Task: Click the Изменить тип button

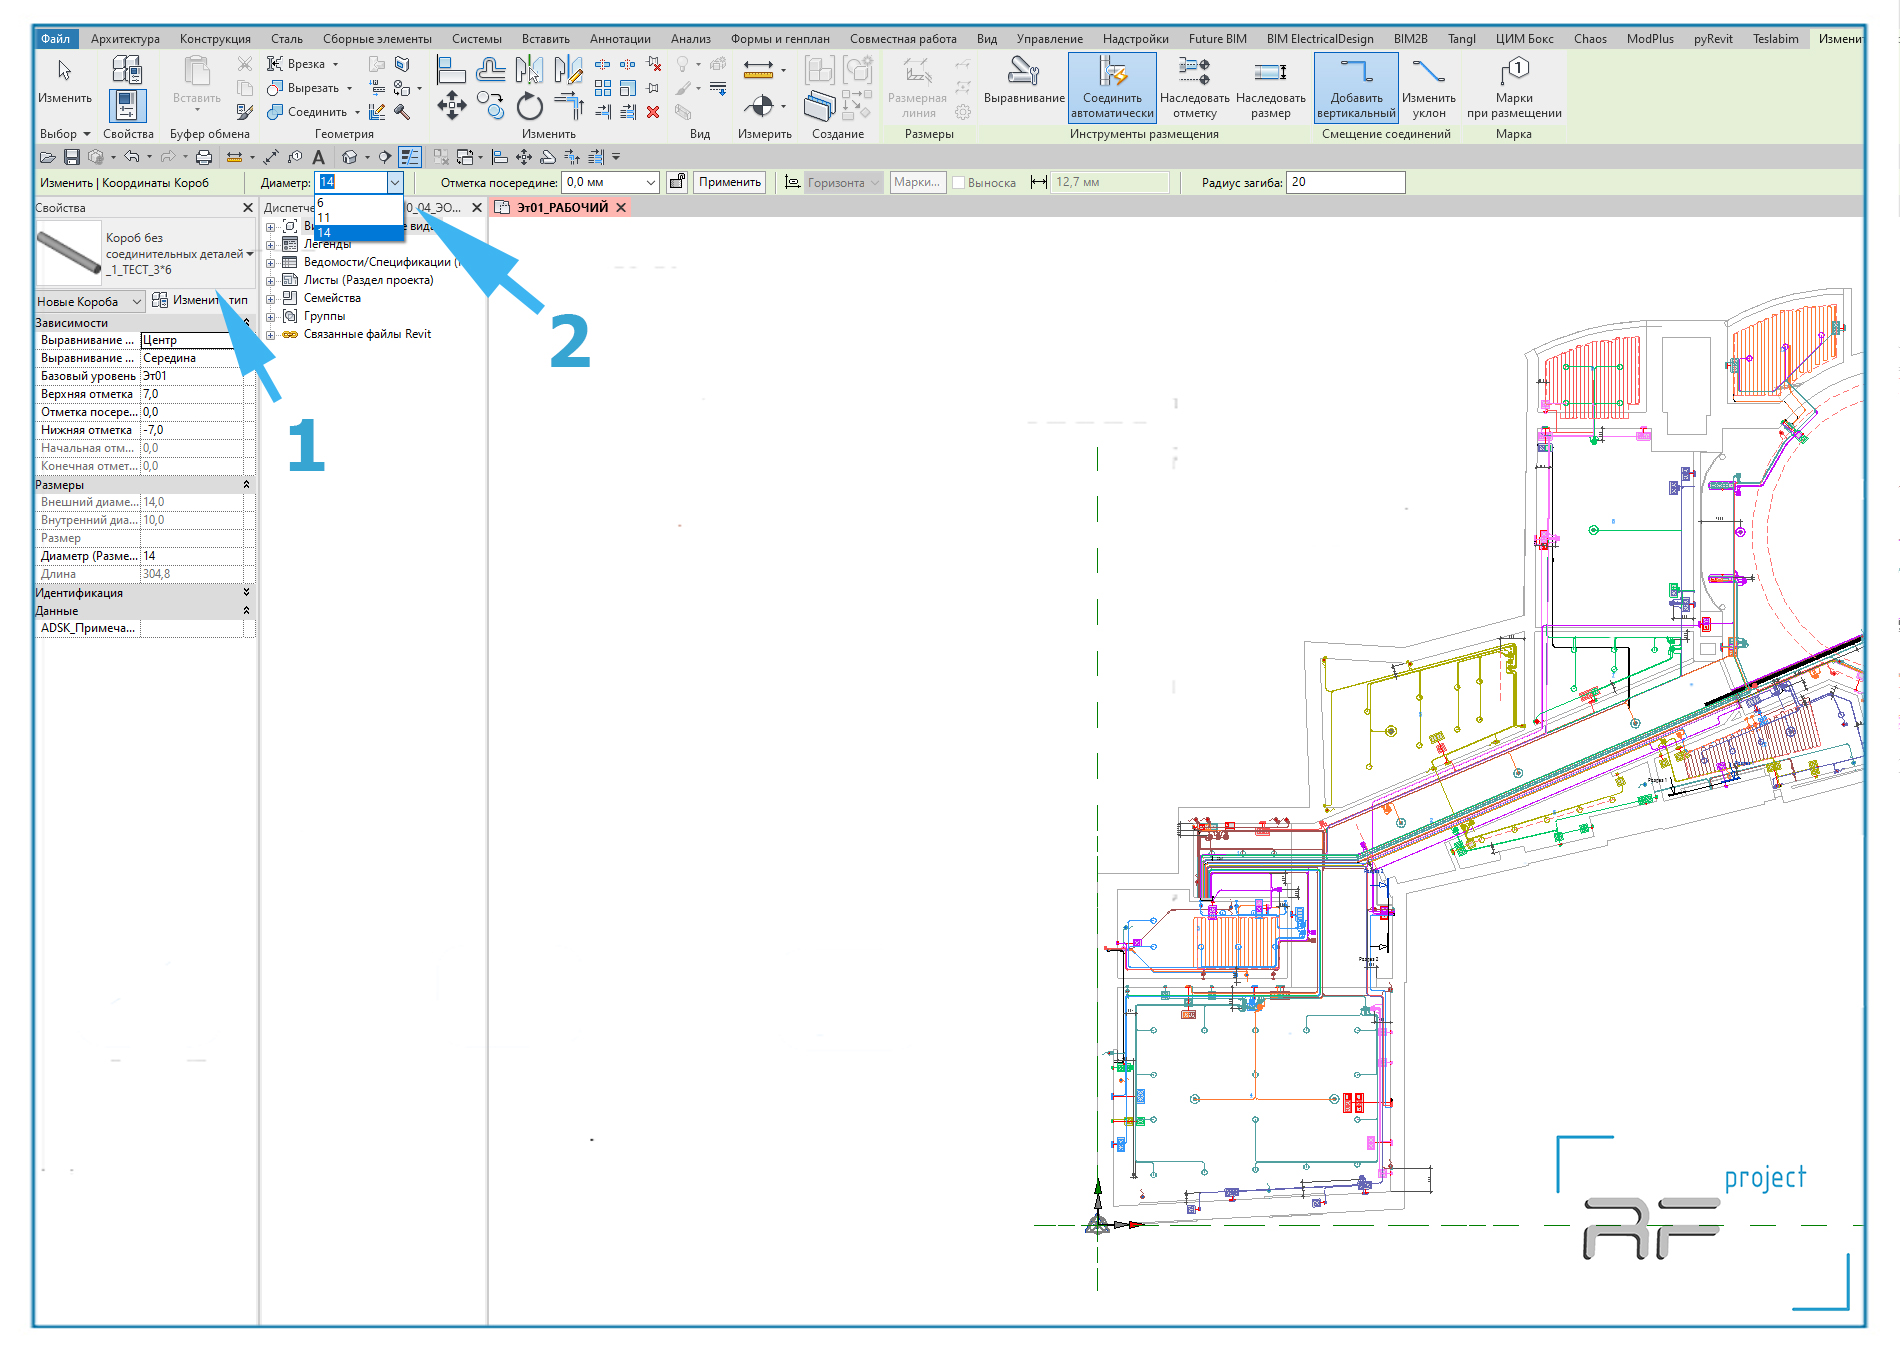Action: click(x=200, y=300)
